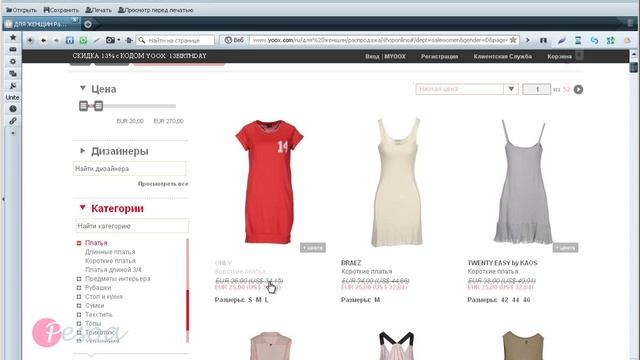This screenshot has height=360, width=640.
Task: Click the right price slider handle
Action: 98,106
